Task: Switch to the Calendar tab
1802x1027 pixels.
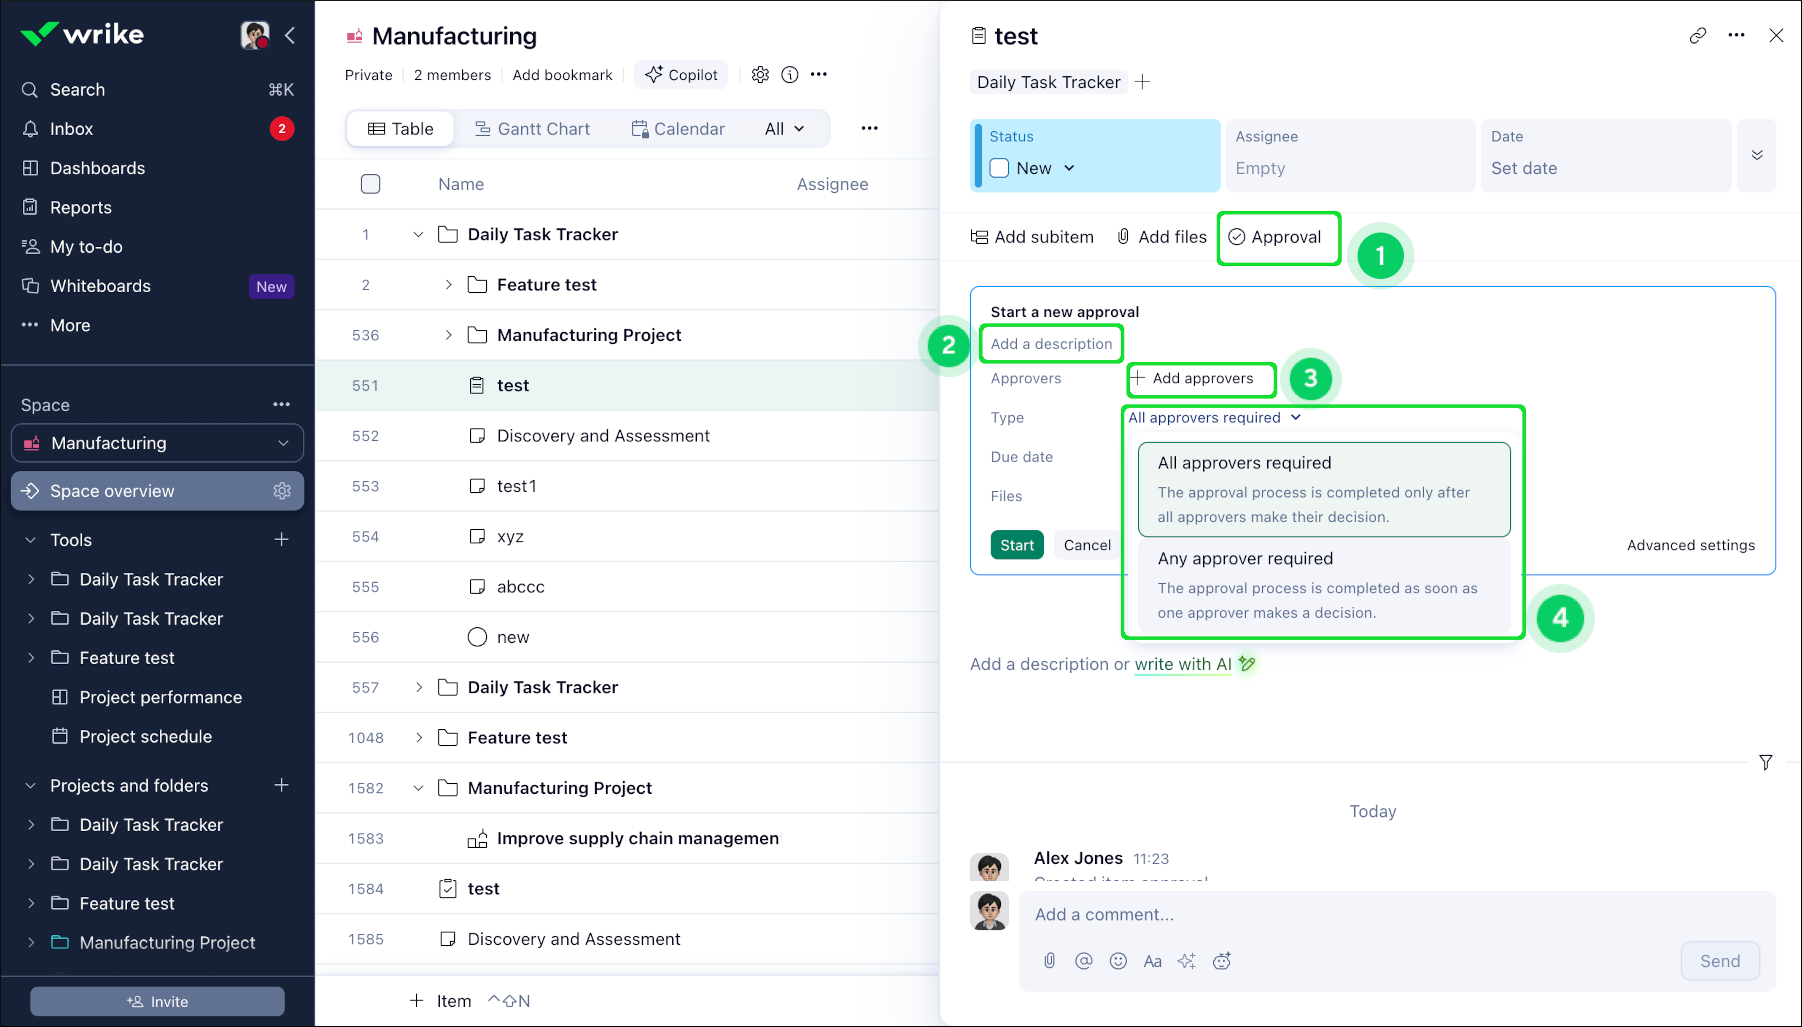Action: click(678, 129)
